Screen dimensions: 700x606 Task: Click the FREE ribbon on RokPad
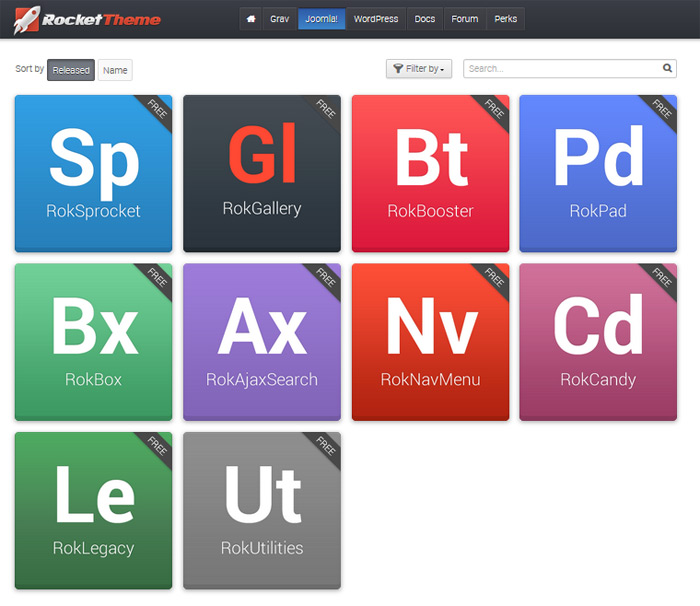tap(662, 109)
